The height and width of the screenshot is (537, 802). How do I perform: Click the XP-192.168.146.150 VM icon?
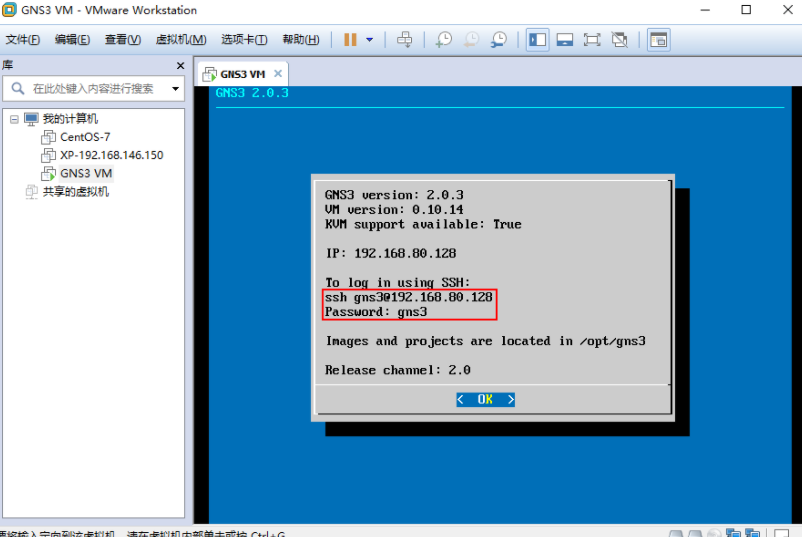(48, 155)
